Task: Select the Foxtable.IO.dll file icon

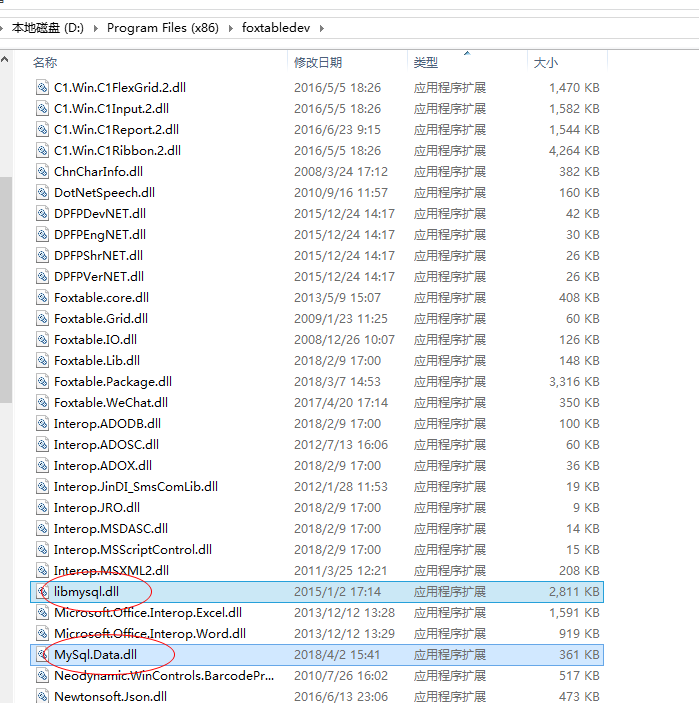Action: [42, 339]
